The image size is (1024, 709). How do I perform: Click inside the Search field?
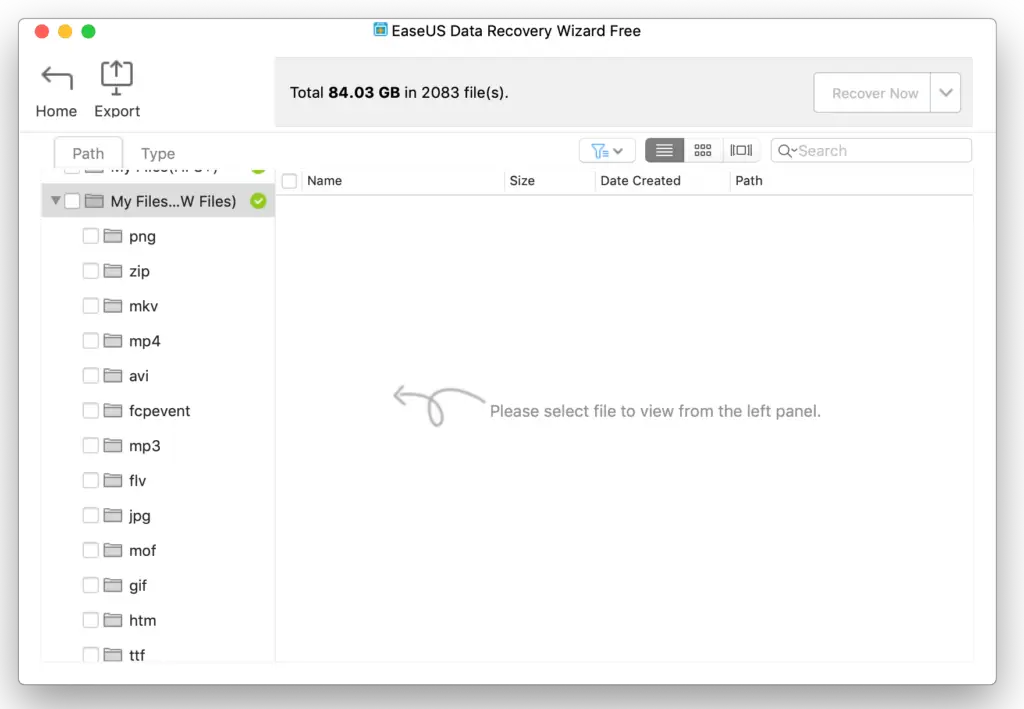pos(871,151)
